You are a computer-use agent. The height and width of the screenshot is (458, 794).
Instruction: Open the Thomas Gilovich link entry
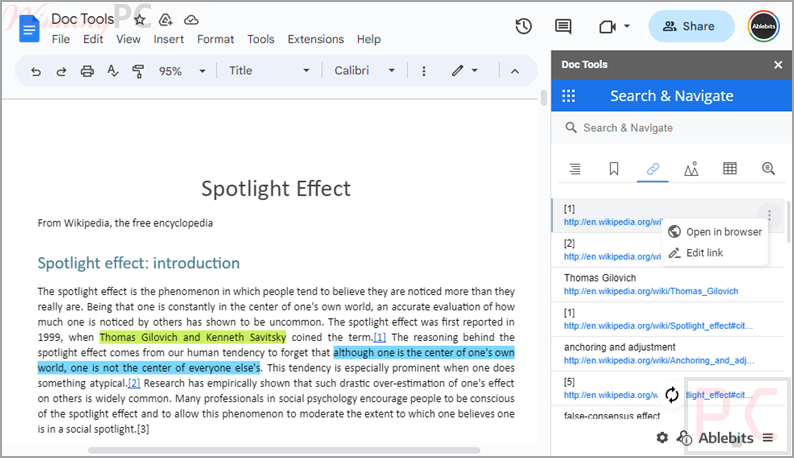click(x=668, y=284)
